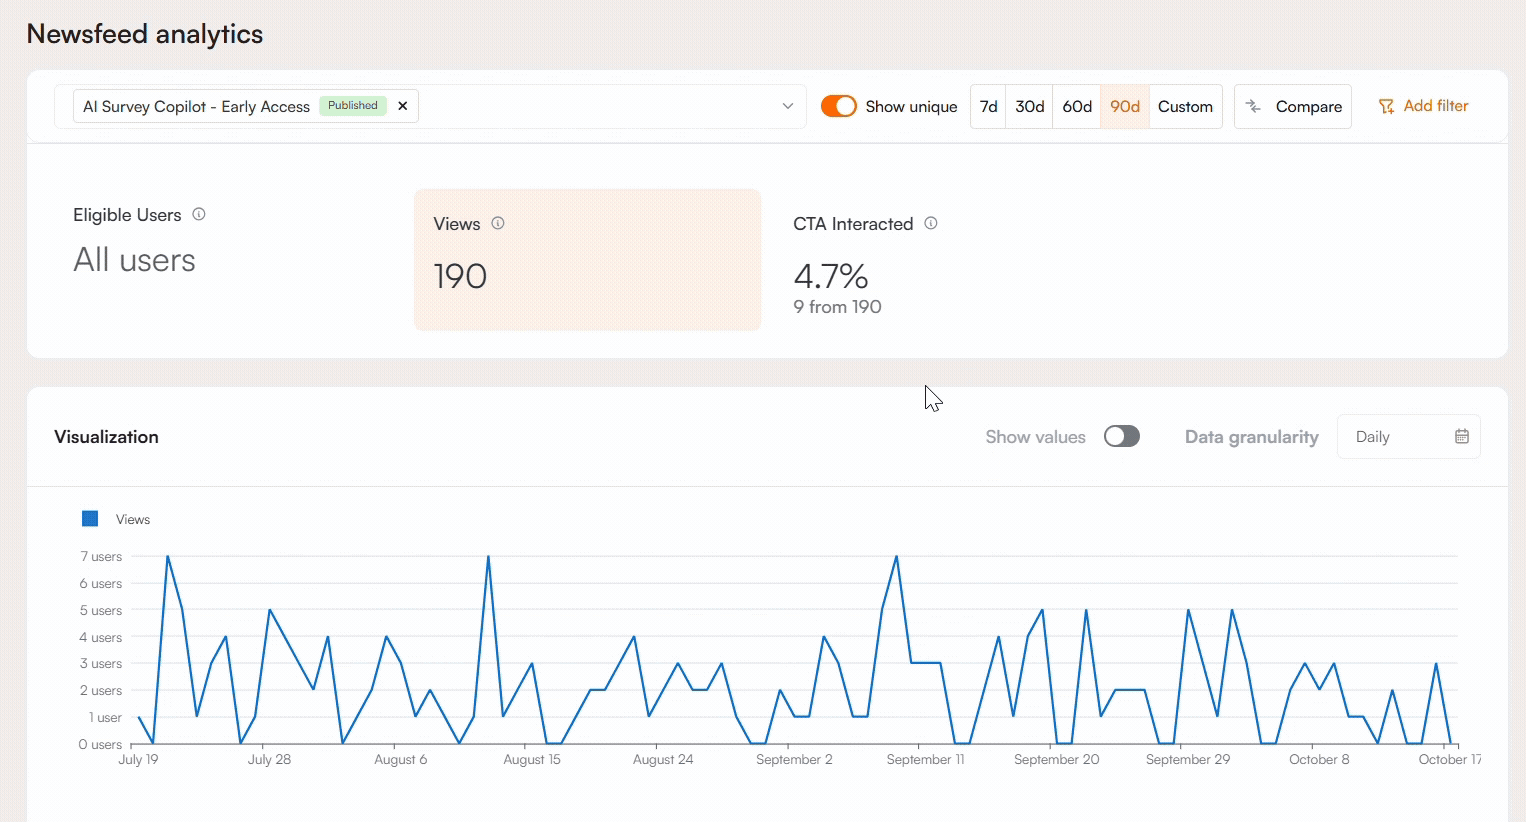
Task: Click the blue Views legend square
Action: 90,518
